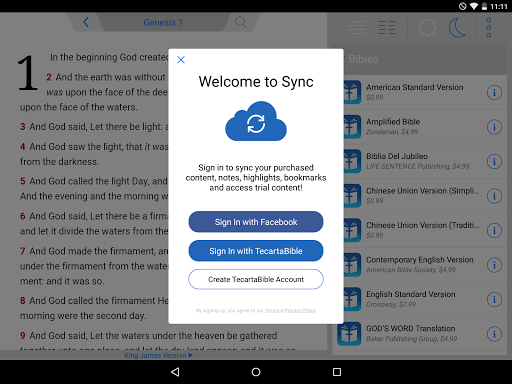
Task: Enable night mode moon icon
Action: tap(457, 27)
